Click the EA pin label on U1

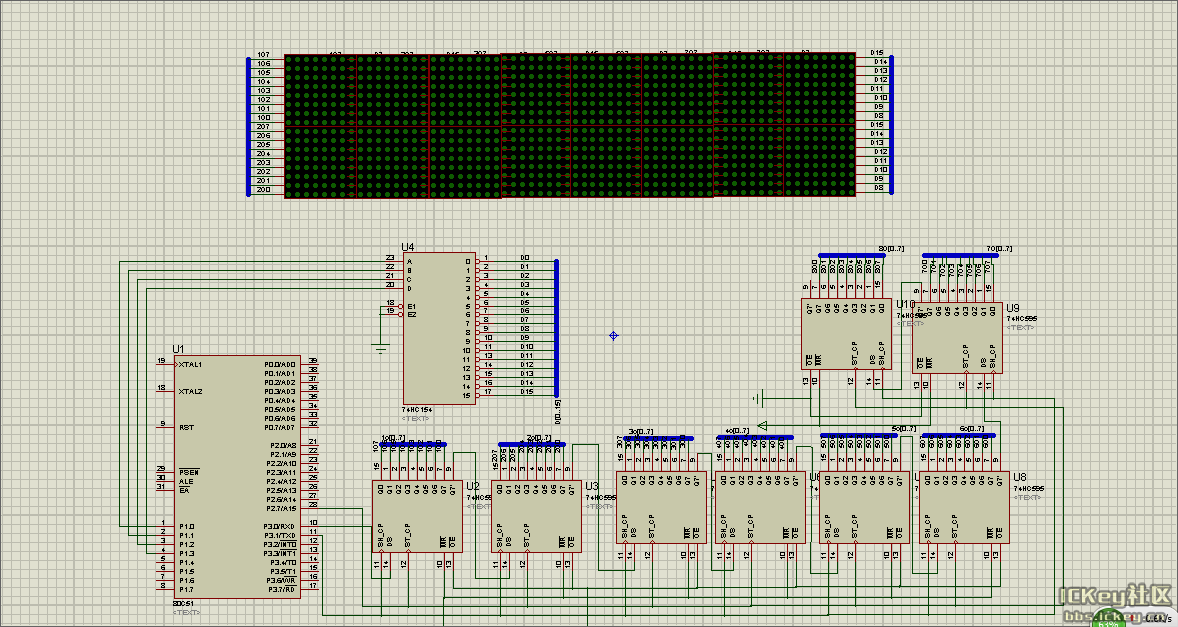pos(183,490)
